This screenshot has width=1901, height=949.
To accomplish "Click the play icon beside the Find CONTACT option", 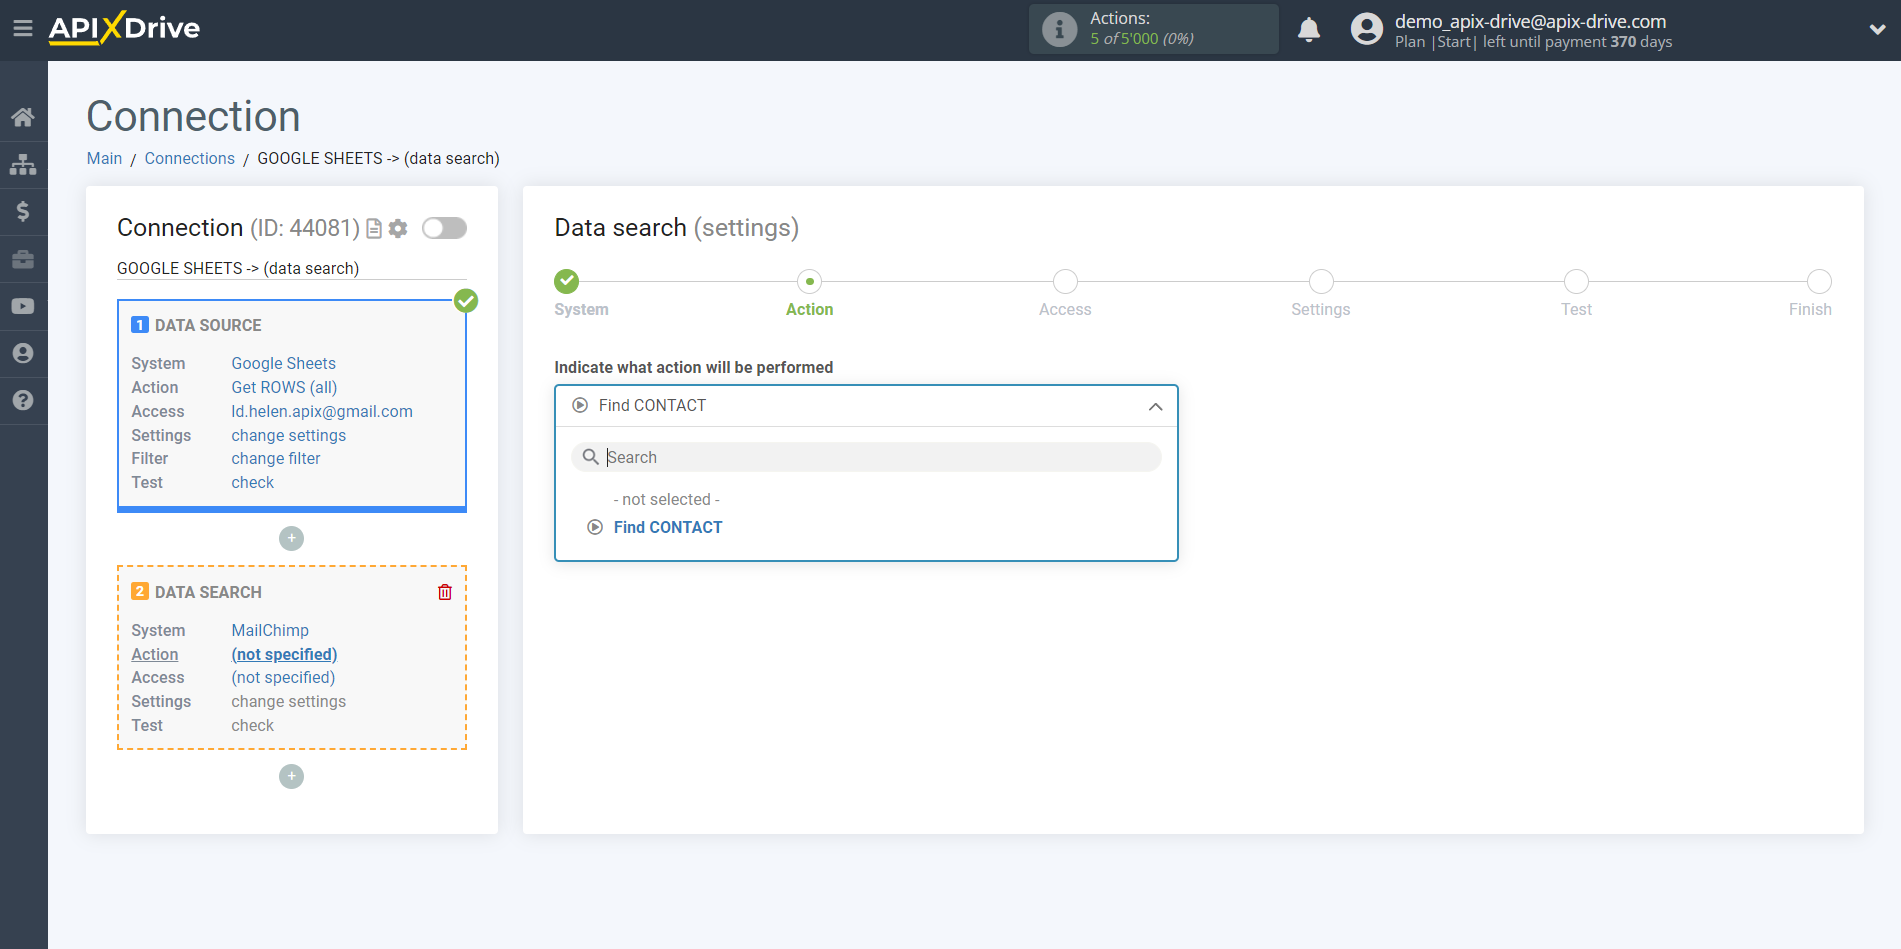I will pos(595,527).
